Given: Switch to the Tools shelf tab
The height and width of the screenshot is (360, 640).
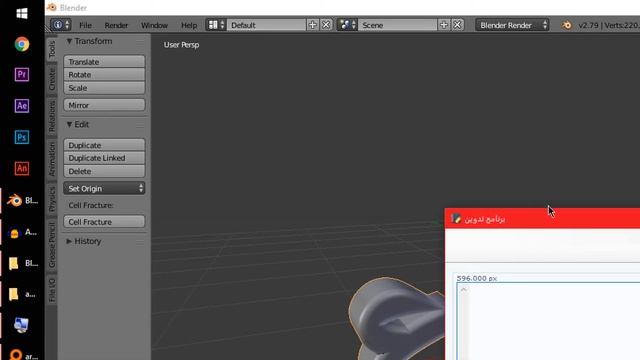Looking at the screenshot, I should [52, 49].
